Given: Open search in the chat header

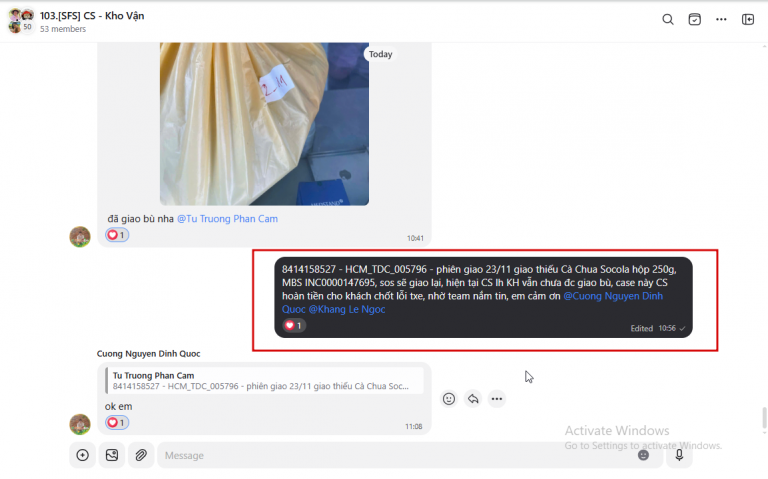Looking at the screenshot, I should [x=668, y=20].
